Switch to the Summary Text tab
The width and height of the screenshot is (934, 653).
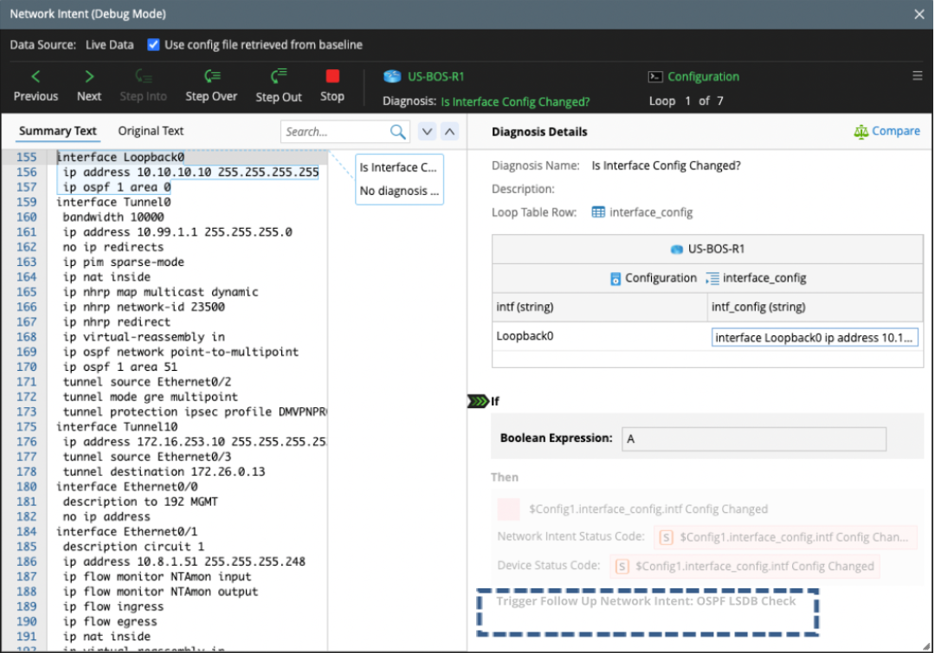(x=58, y=131)
